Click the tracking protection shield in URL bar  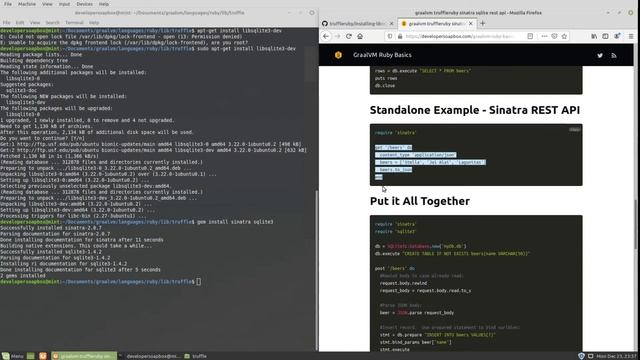pos(390,36)
